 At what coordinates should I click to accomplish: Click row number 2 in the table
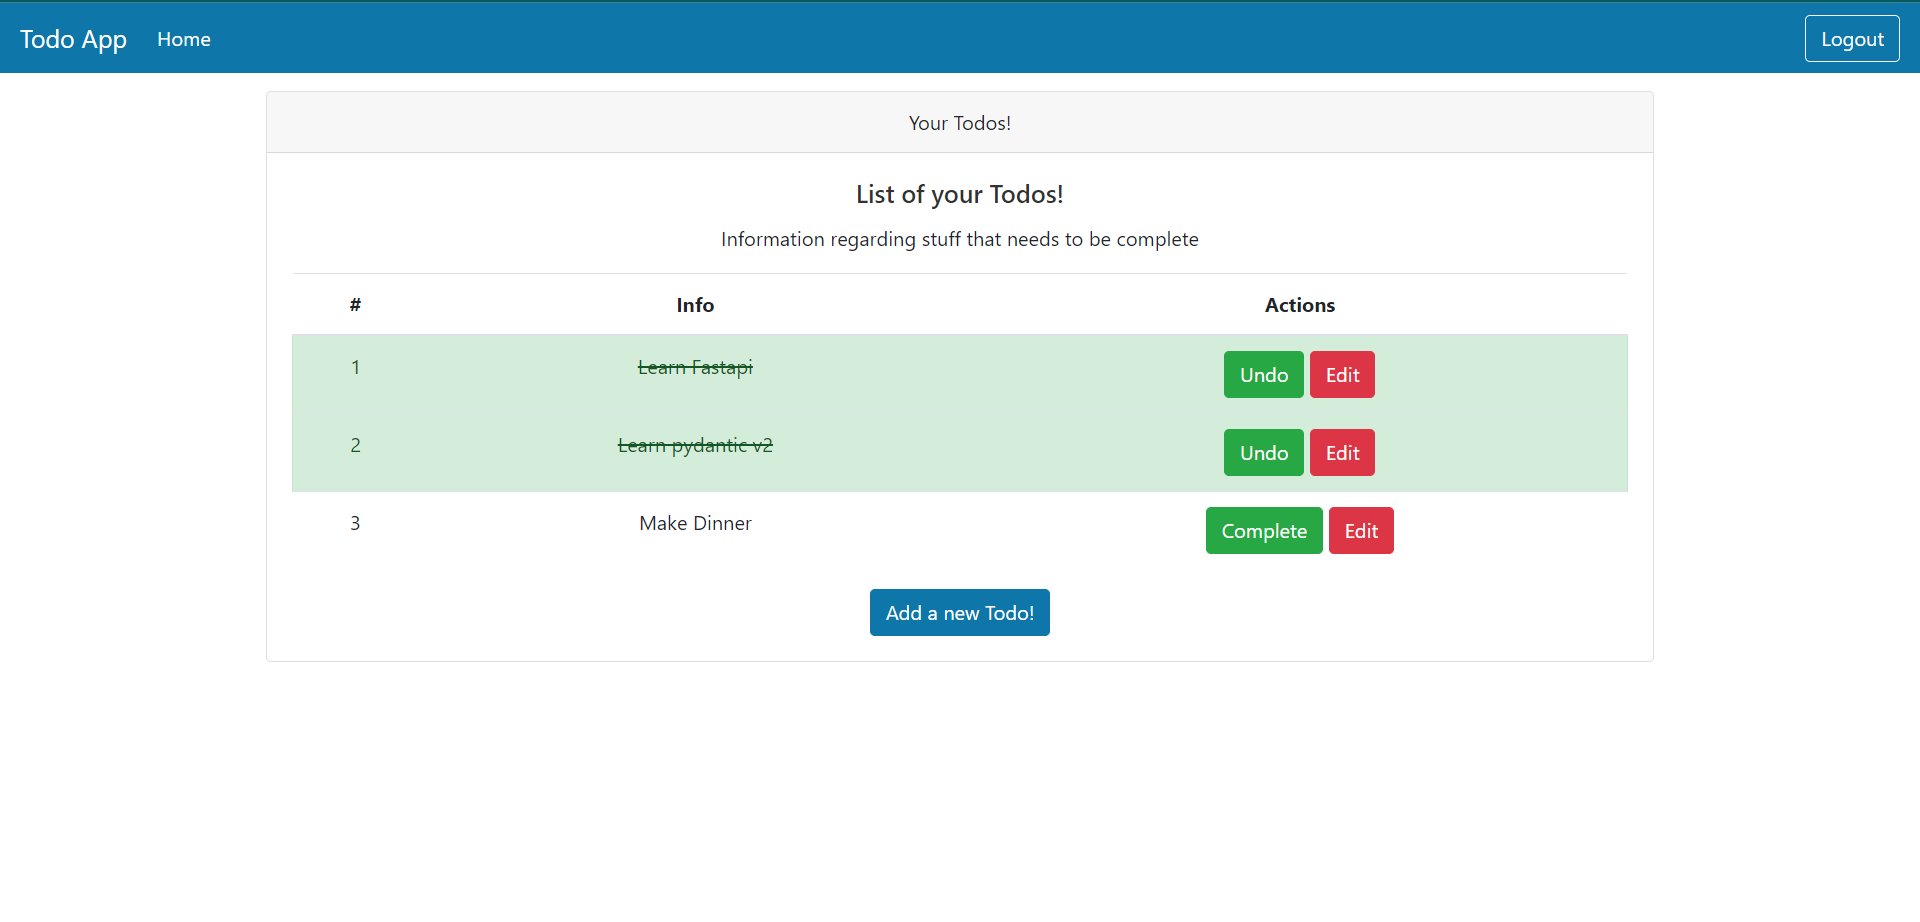(355, 446)
